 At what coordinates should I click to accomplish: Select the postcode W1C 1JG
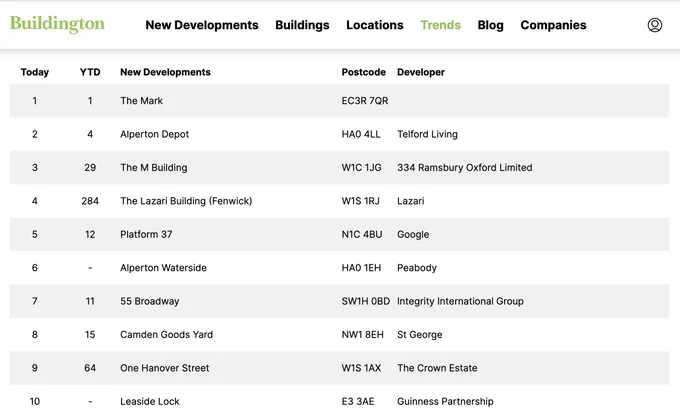pos(361,167)
